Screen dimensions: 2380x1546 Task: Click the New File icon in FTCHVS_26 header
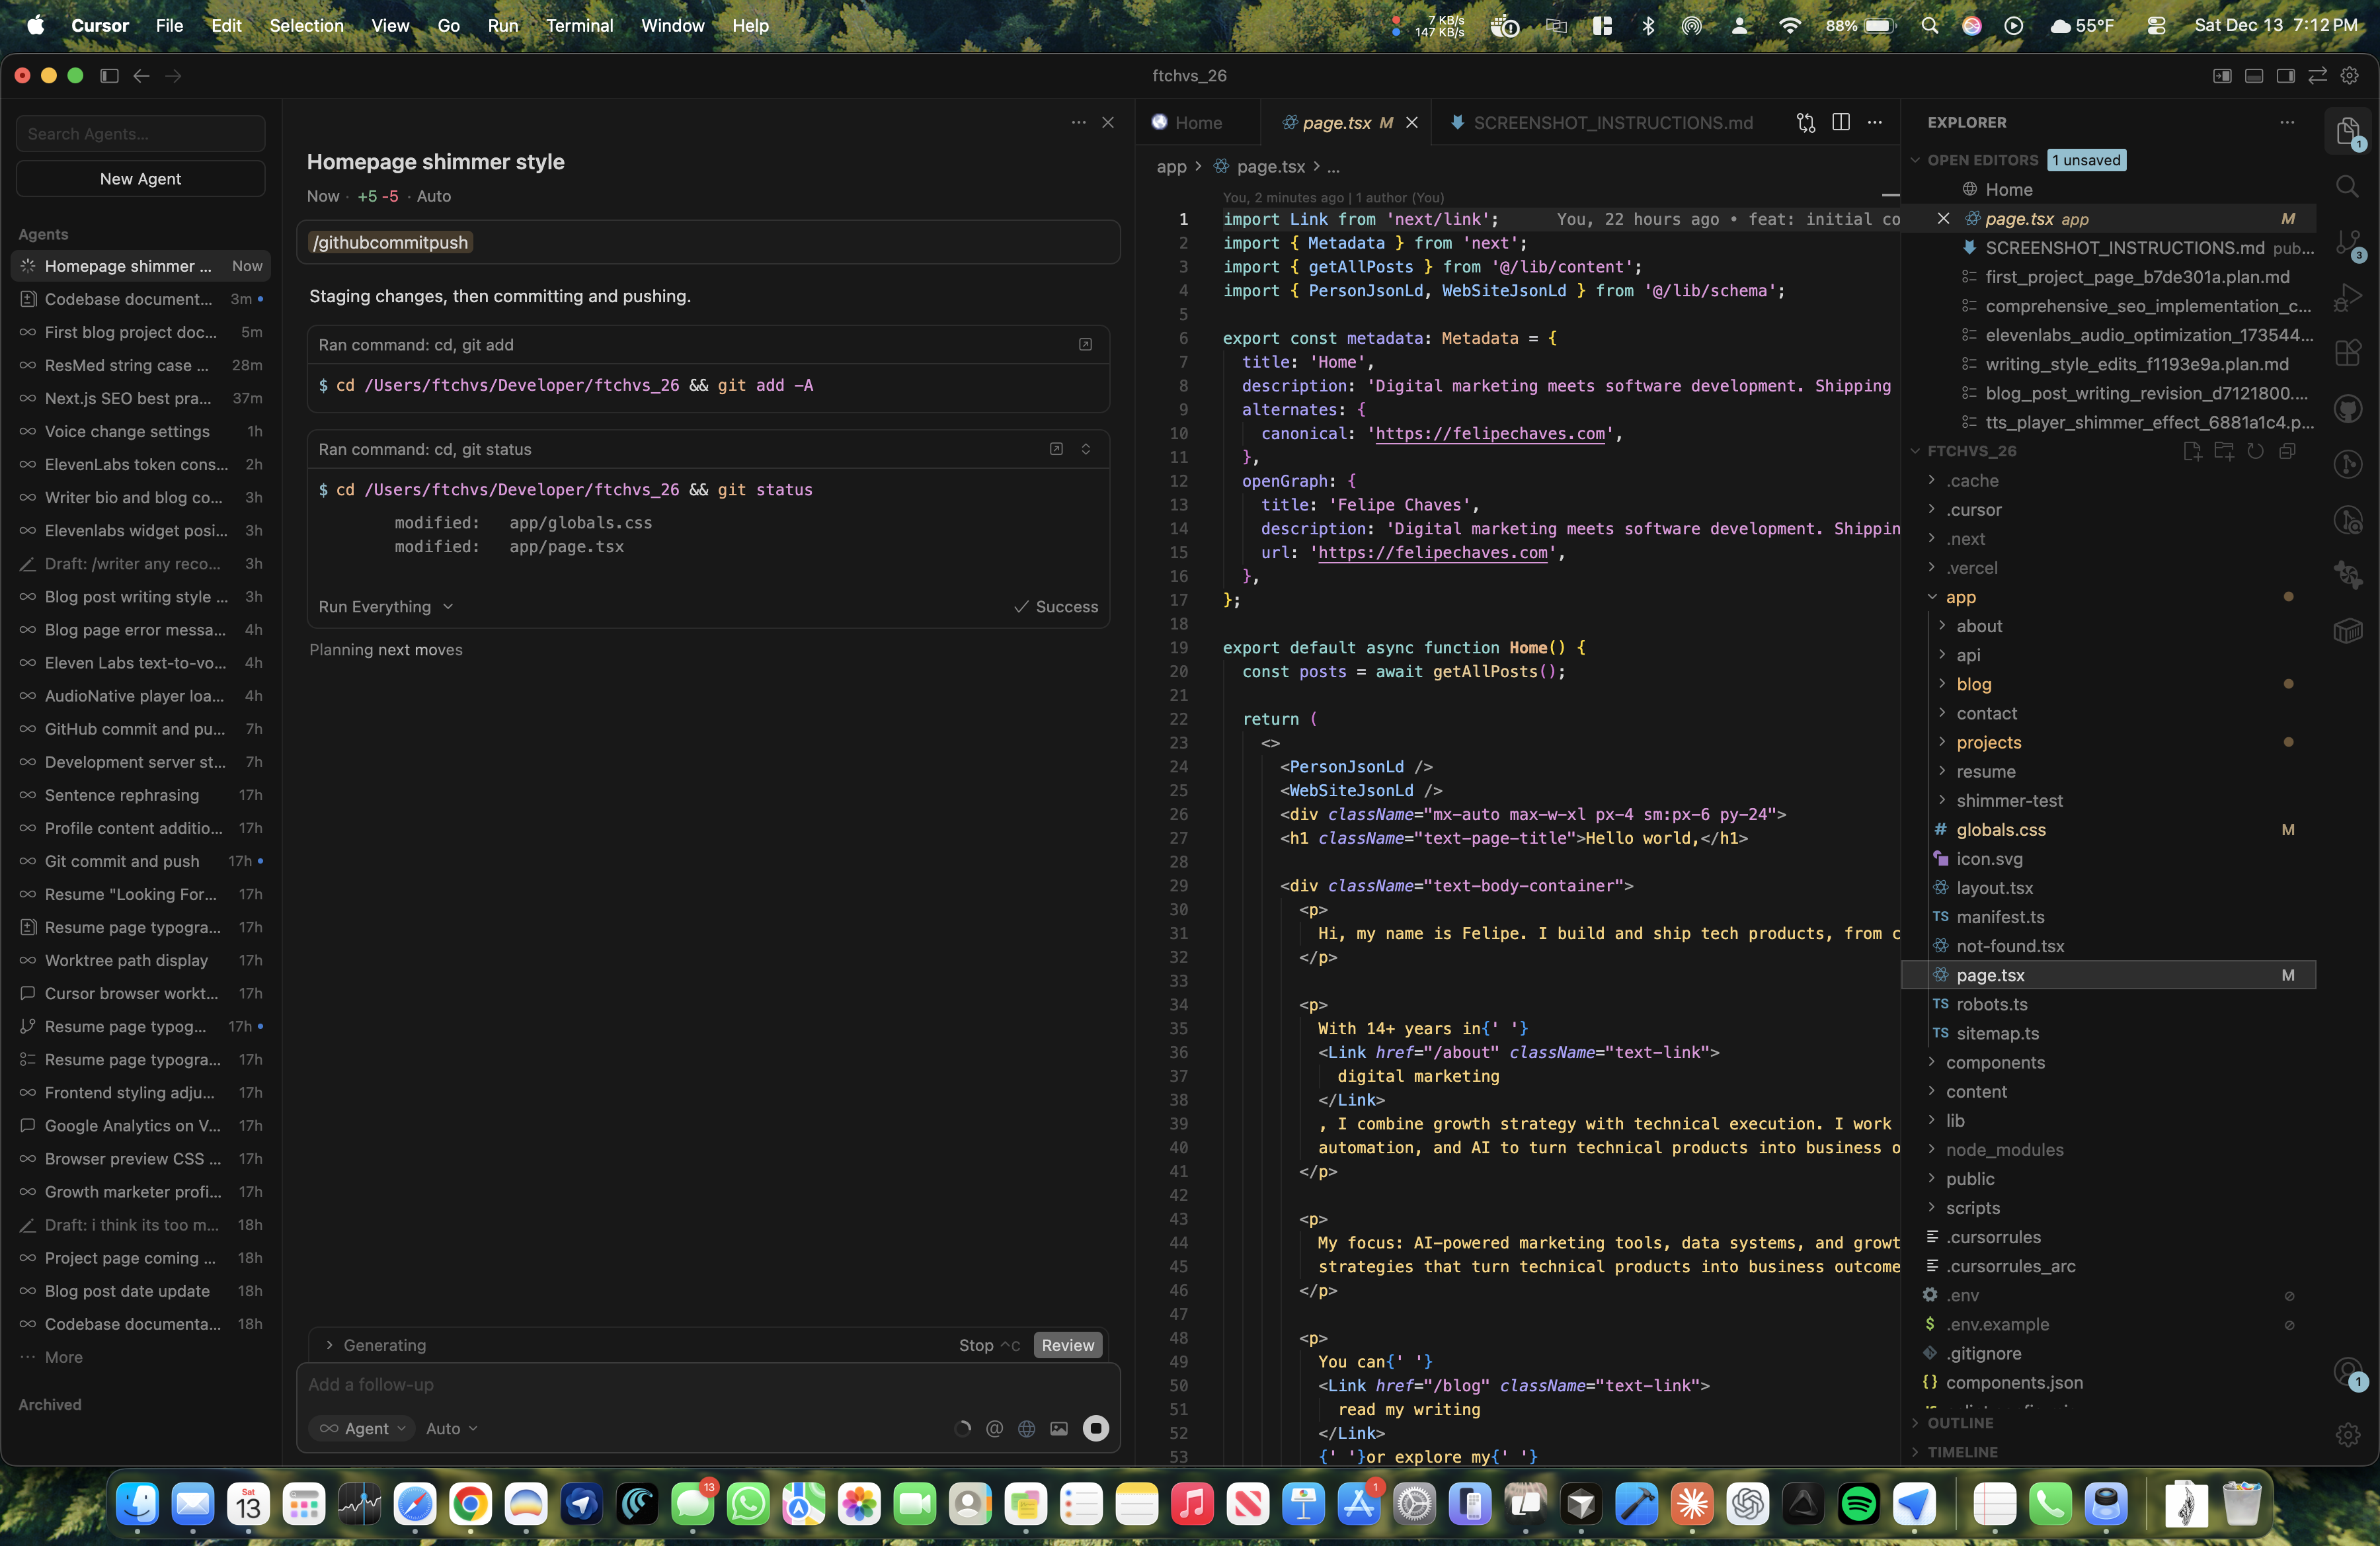tap(2192, 451)
